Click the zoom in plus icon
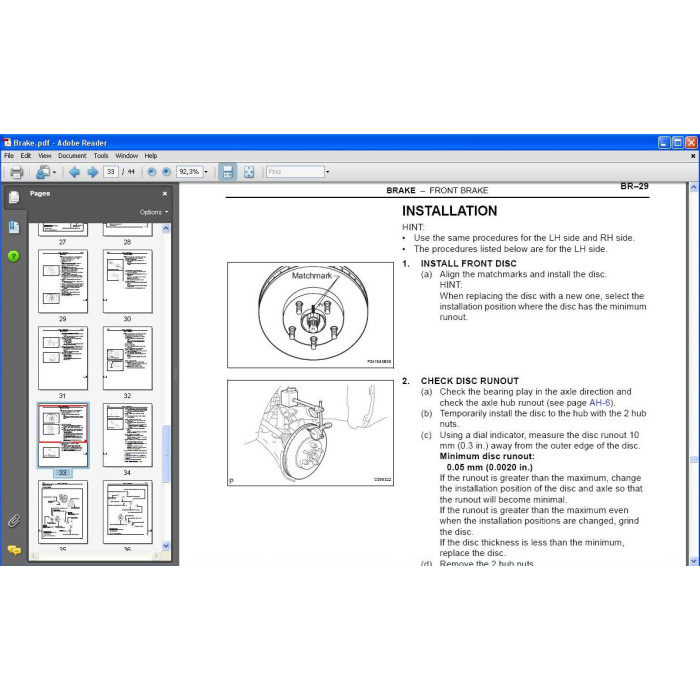This screenshot has height=700, width=700. pyautogui.click(x=167, y=172)
